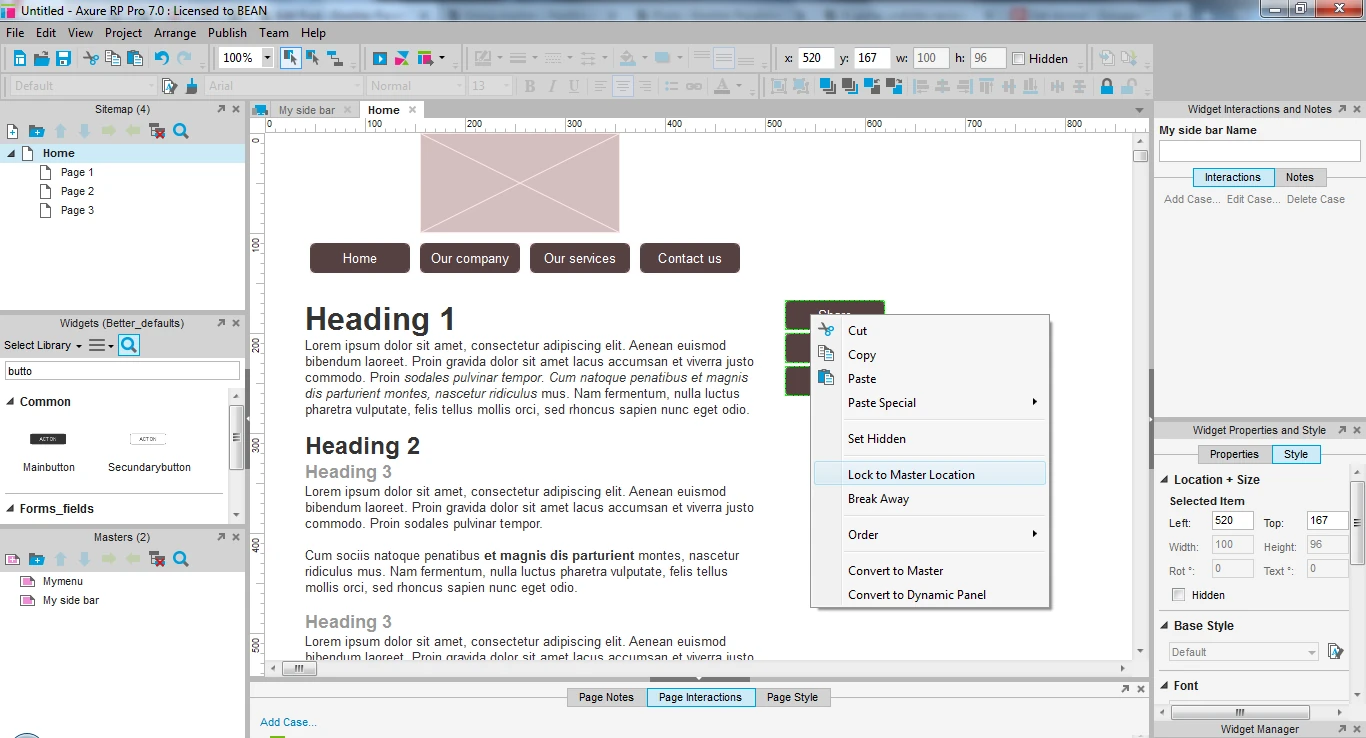Open the Page Style tab

(792, 697)
